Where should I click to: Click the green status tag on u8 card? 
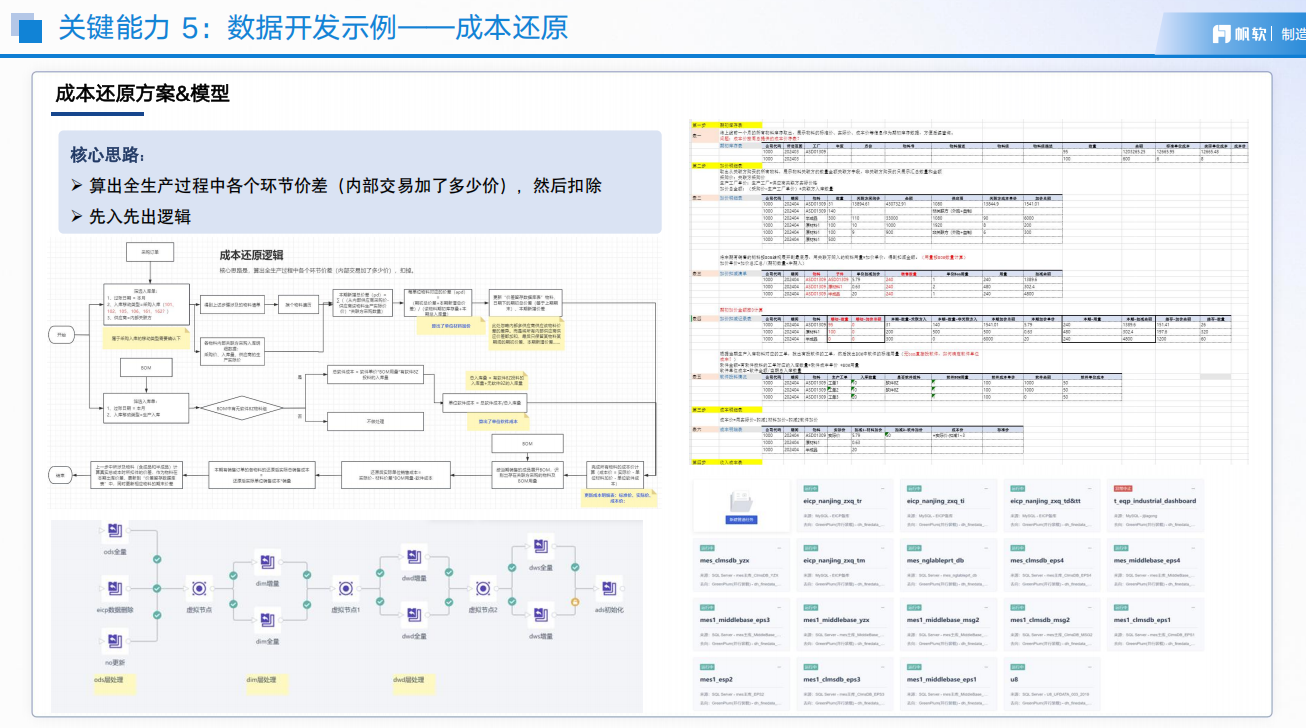coord(1018,667)
